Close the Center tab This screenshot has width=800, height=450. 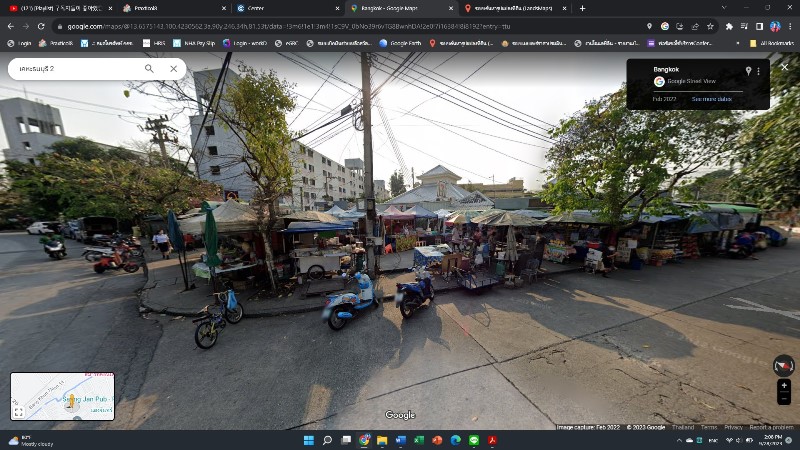[337, 8]
